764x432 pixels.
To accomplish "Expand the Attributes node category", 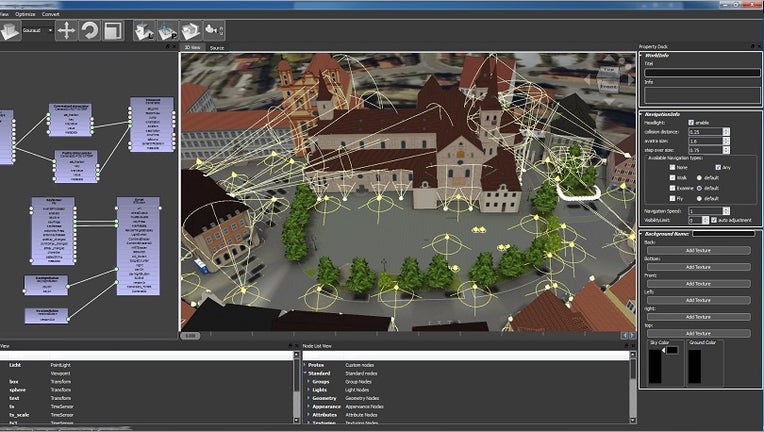I will (308, 414).
